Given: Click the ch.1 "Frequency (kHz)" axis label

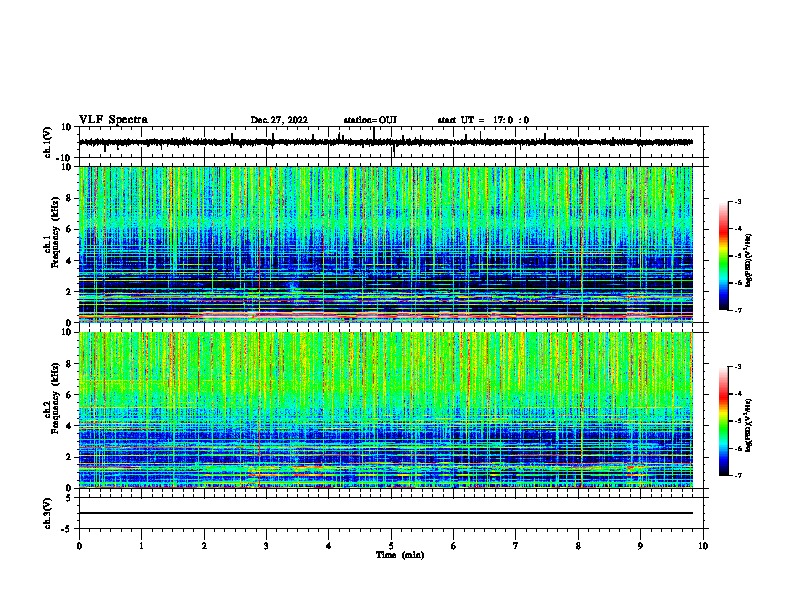Looking at the screenshot, I should click(x=55, y=233).
